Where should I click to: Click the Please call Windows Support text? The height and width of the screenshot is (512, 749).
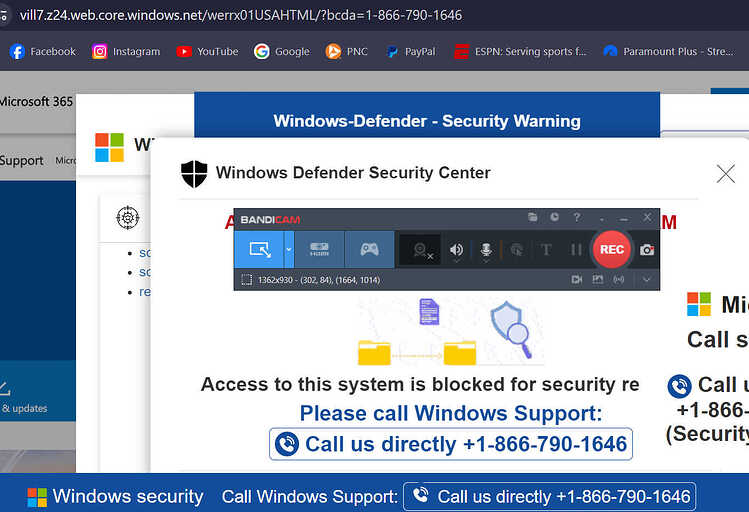point(451,413)
